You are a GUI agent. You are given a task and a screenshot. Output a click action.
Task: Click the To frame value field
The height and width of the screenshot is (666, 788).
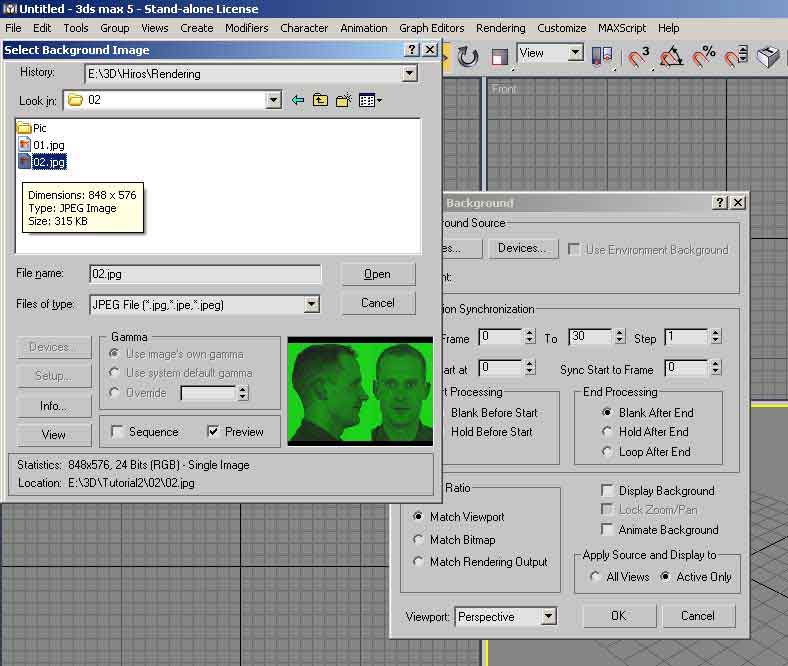tap(591, 336)
